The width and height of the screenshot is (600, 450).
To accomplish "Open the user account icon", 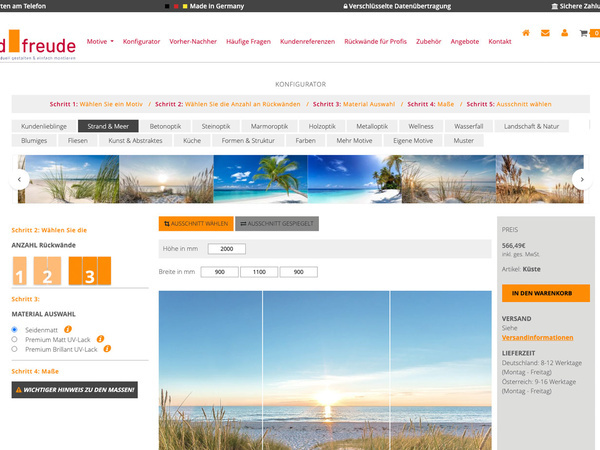I will pos(564,33).
